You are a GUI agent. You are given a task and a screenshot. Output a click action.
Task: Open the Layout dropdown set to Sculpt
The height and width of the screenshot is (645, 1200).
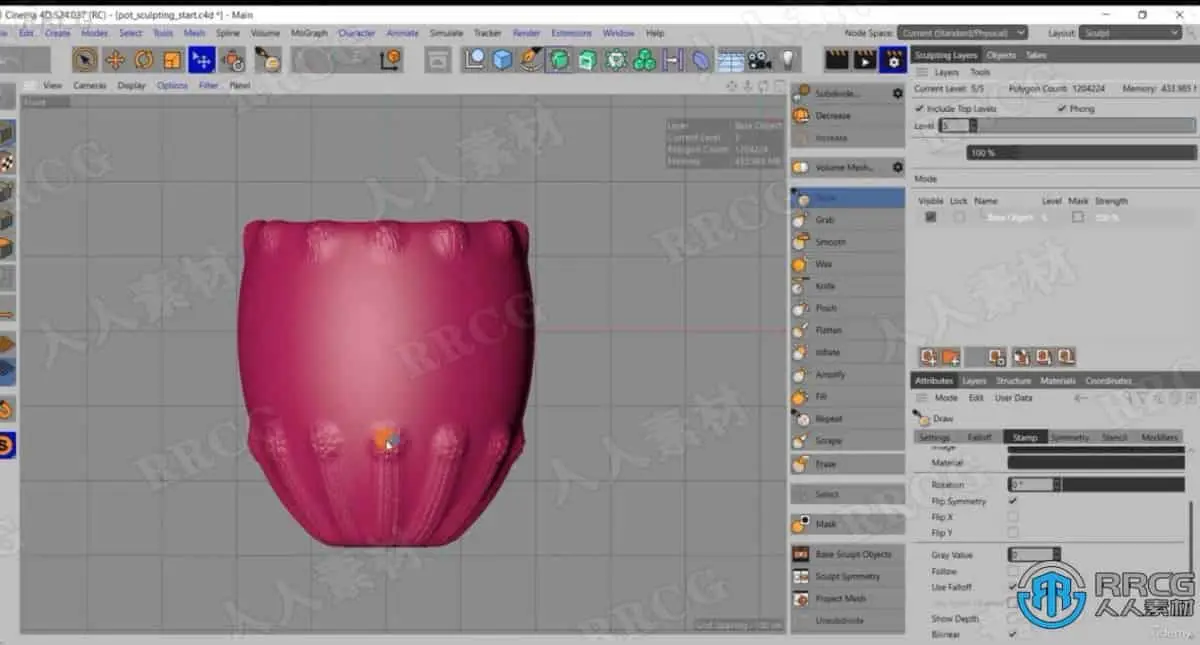(x=1131, y=33)
